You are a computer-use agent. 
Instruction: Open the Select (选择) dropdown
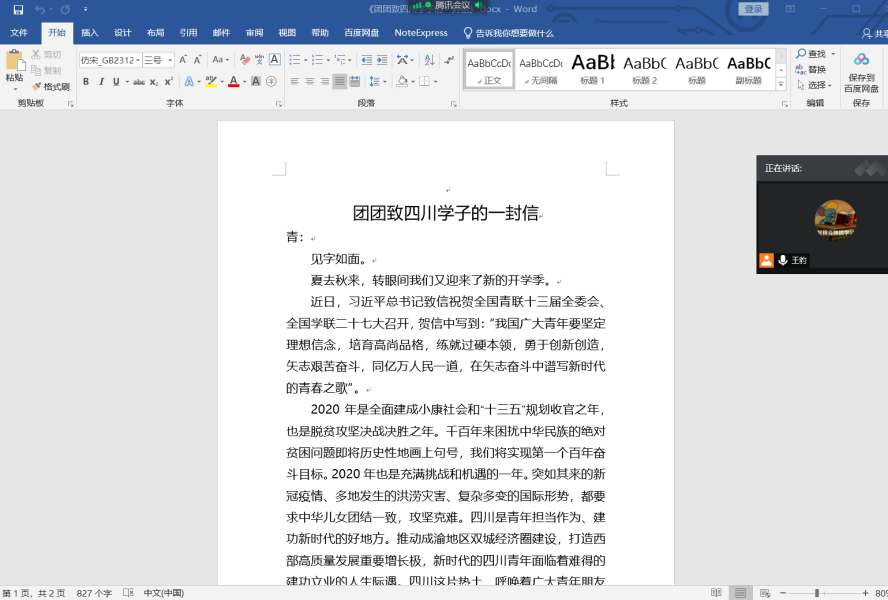point(814,85)
